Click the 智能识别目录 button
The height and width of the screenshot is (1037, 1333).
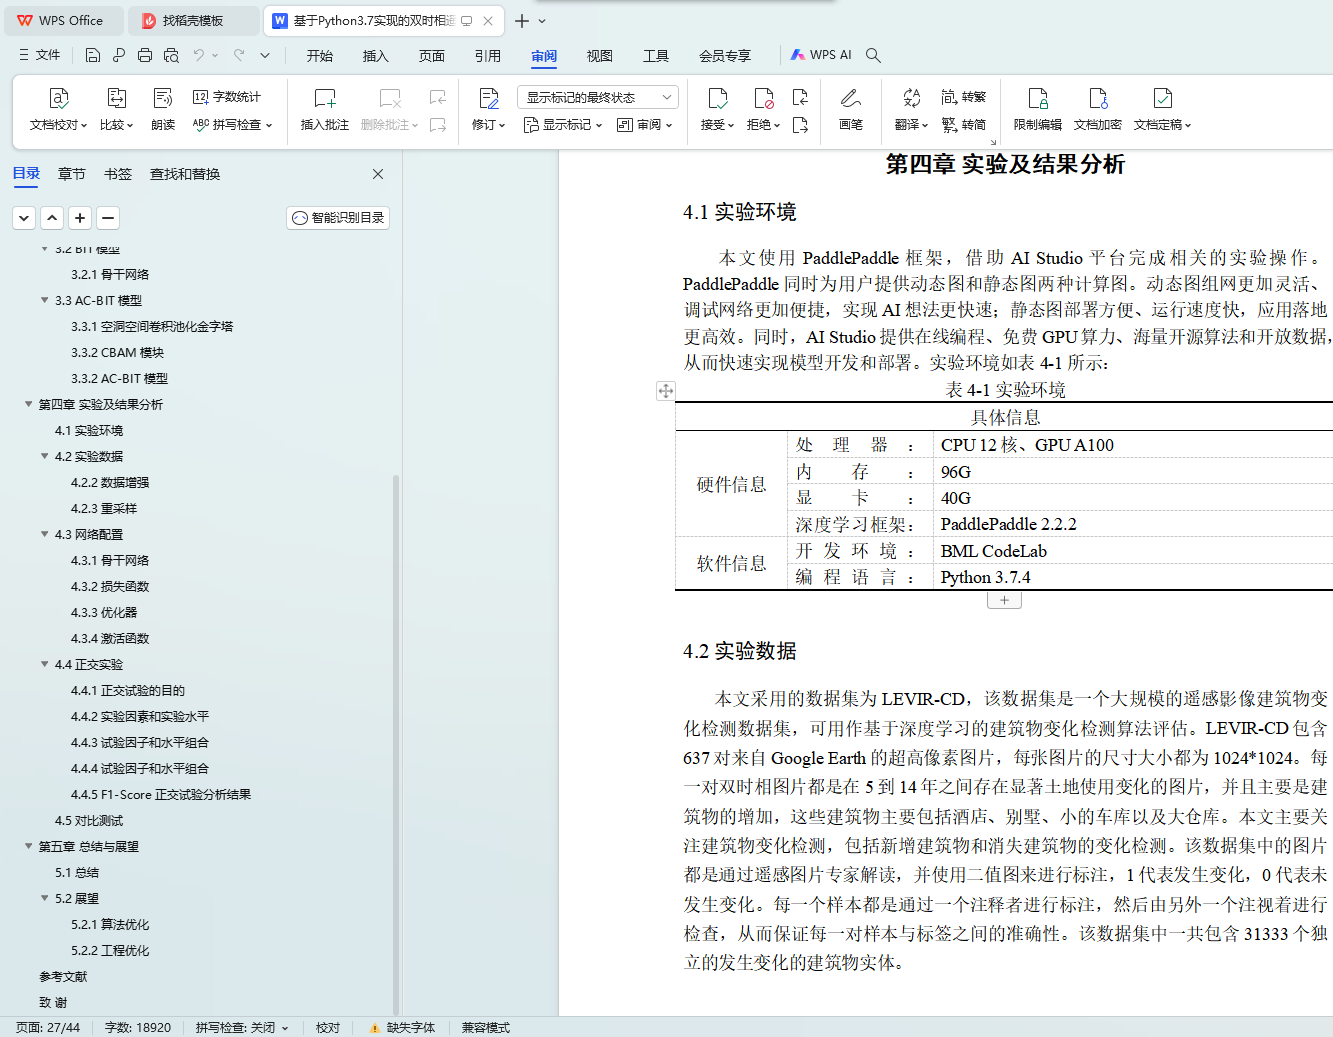click(x=338, y=218)
